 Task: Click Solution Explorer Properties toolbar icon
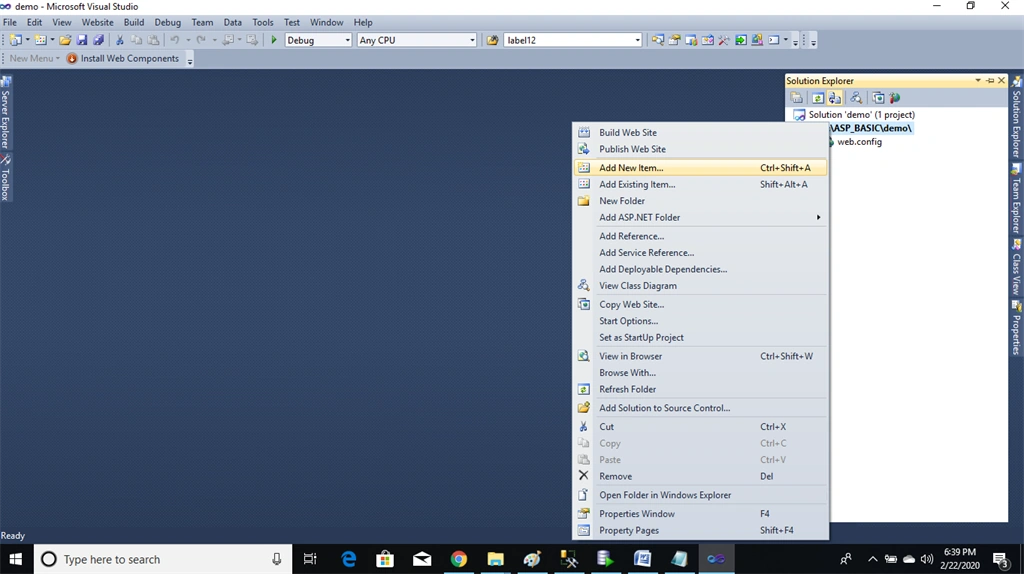click(797, 98)
